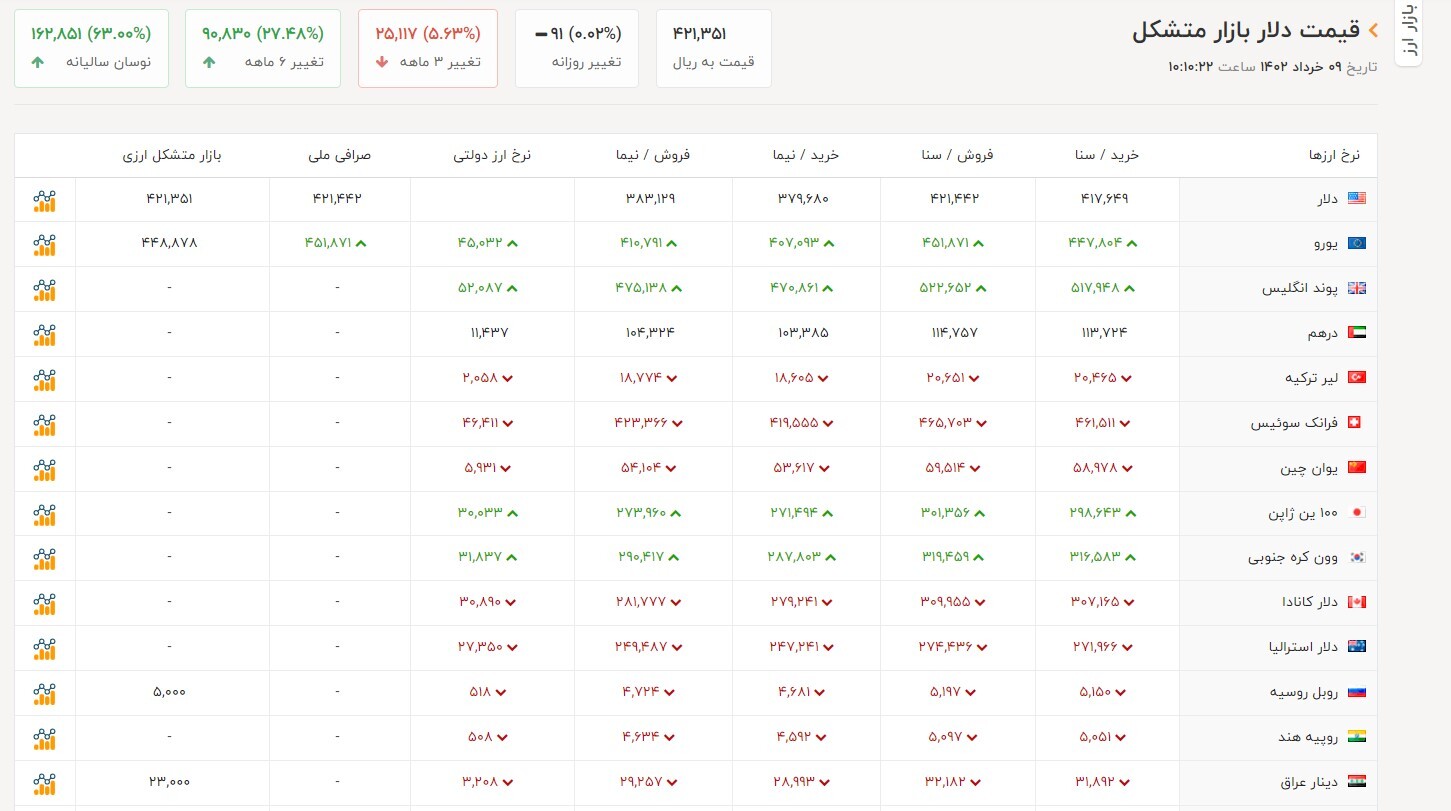Screen dimensions: 1451x811
Task: Select the 'تغییر ۳ ماهه' red stat box
Action: point(428,48)
